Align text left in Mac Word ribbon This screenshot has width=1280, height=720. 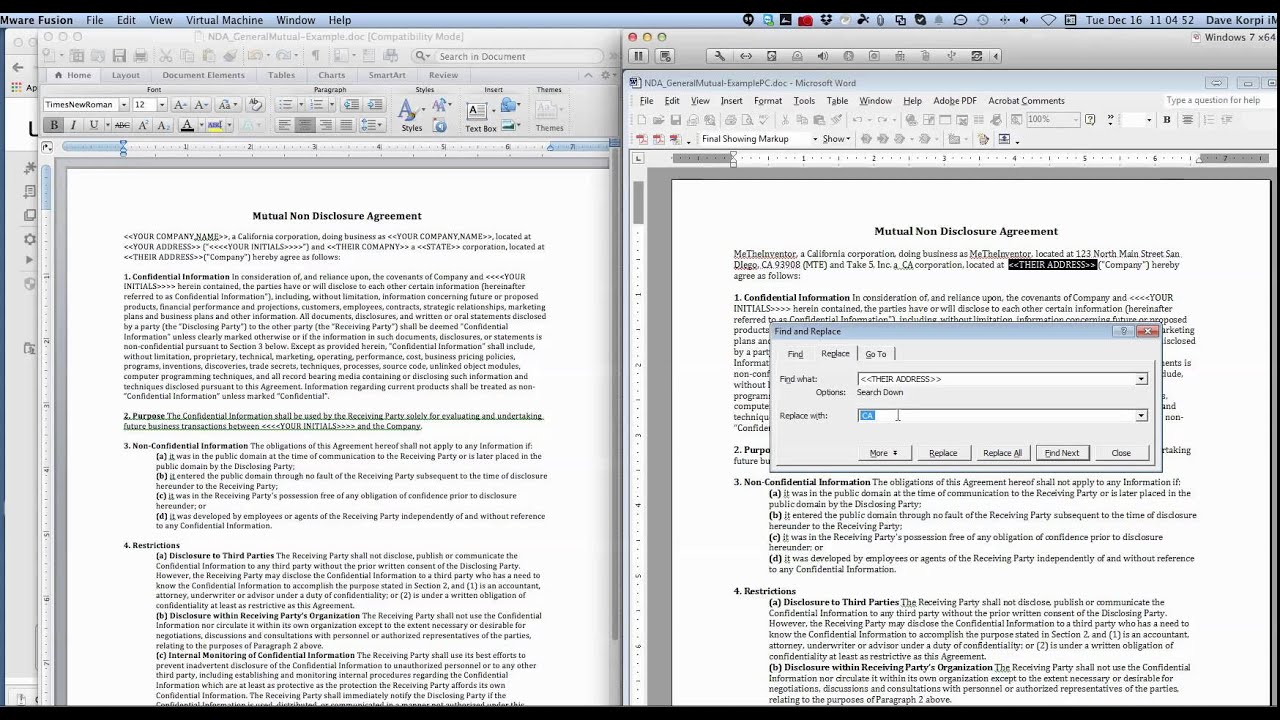[284, 125]
